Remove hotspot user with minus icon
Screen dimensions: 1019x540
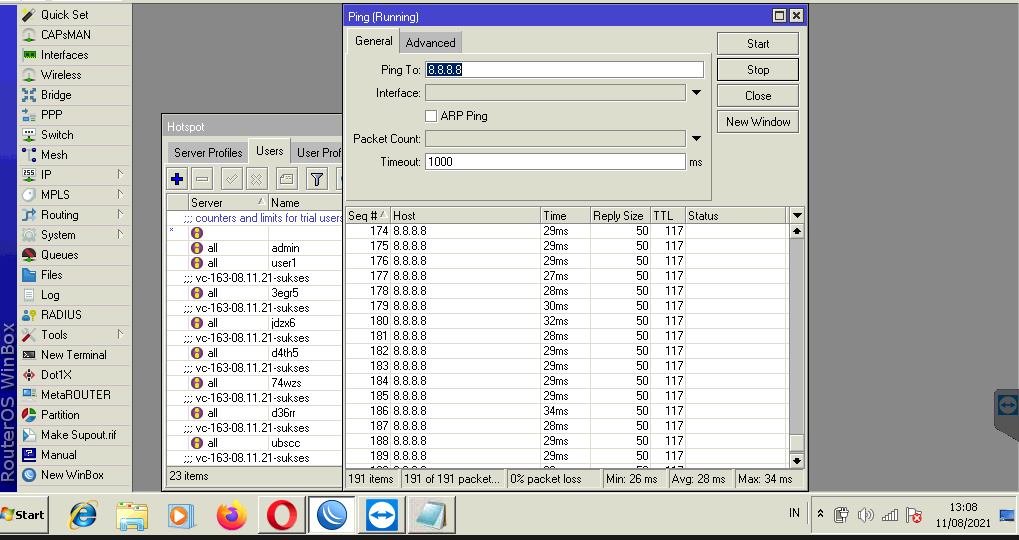point(202,179)
